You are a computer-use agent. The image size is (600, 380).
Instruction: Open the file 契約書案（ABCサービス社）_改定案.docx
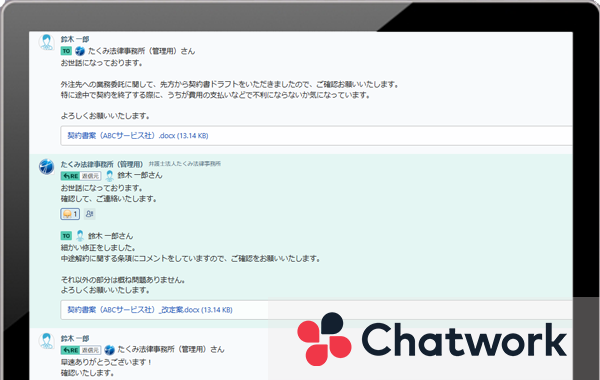coord(150,310)
